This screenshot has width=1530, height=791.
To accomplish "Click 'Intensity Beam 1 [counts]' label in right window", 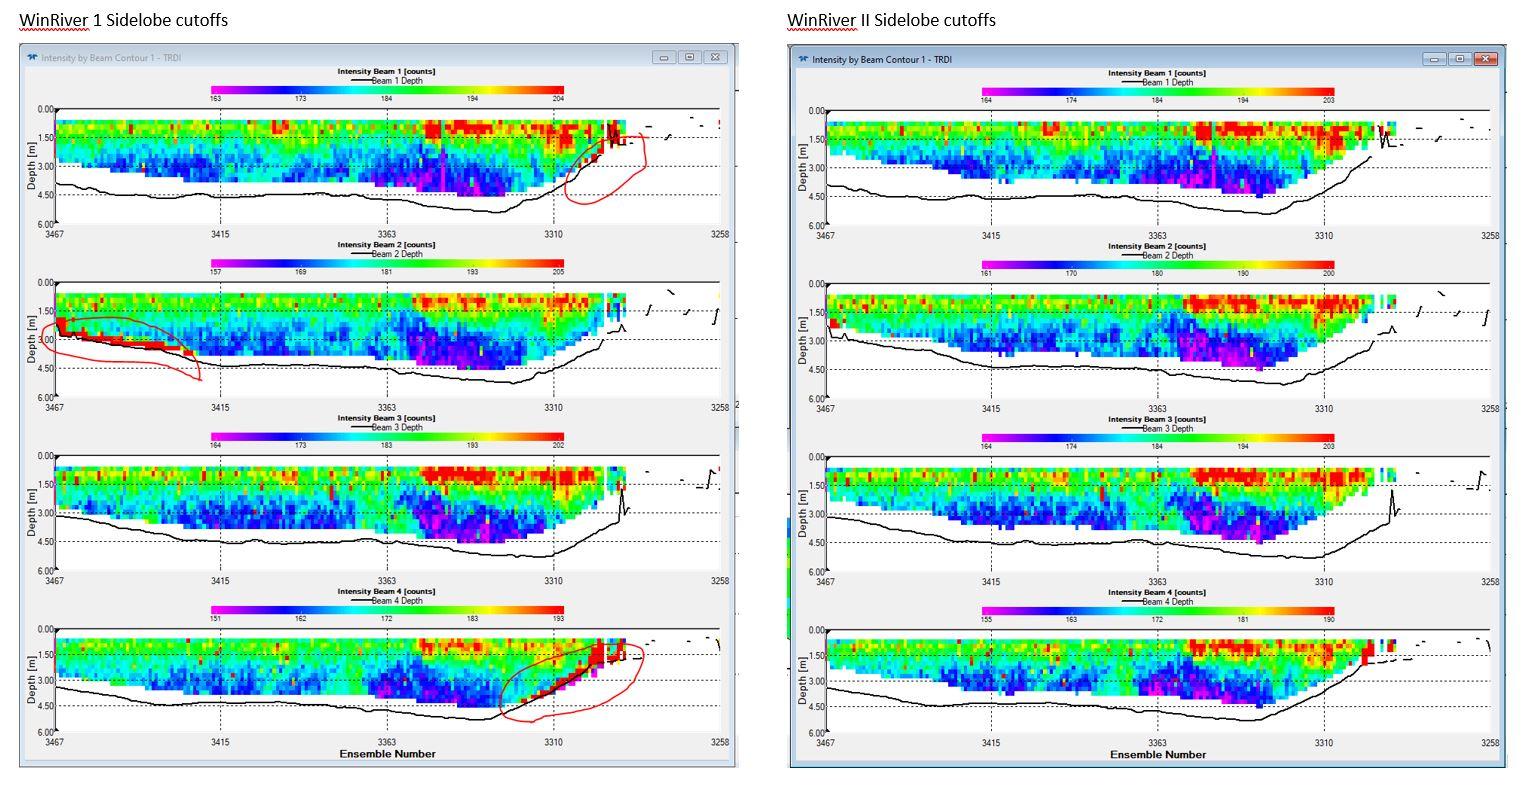I will point(1157,73).
